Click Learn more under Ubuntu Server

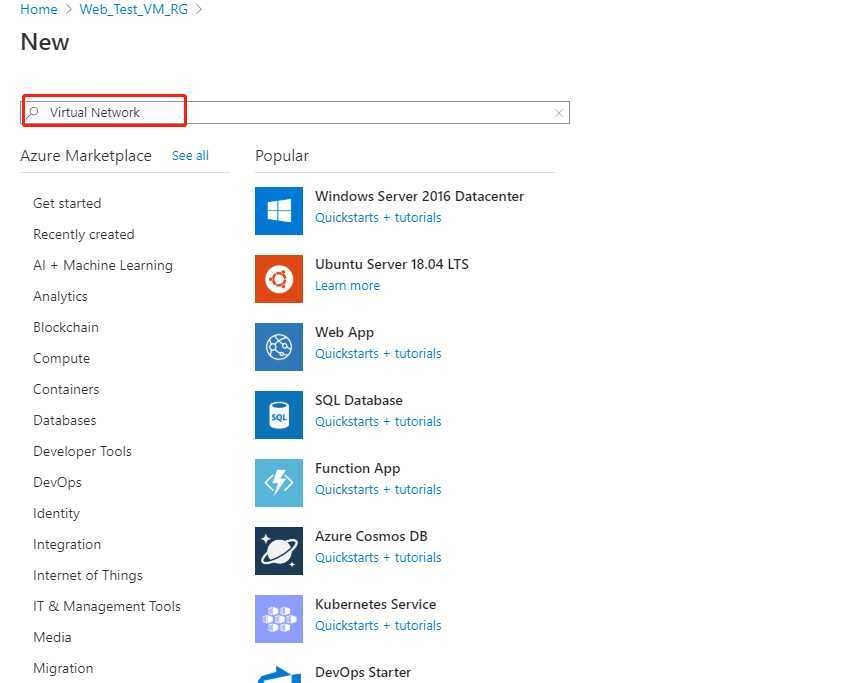[347, 286]
